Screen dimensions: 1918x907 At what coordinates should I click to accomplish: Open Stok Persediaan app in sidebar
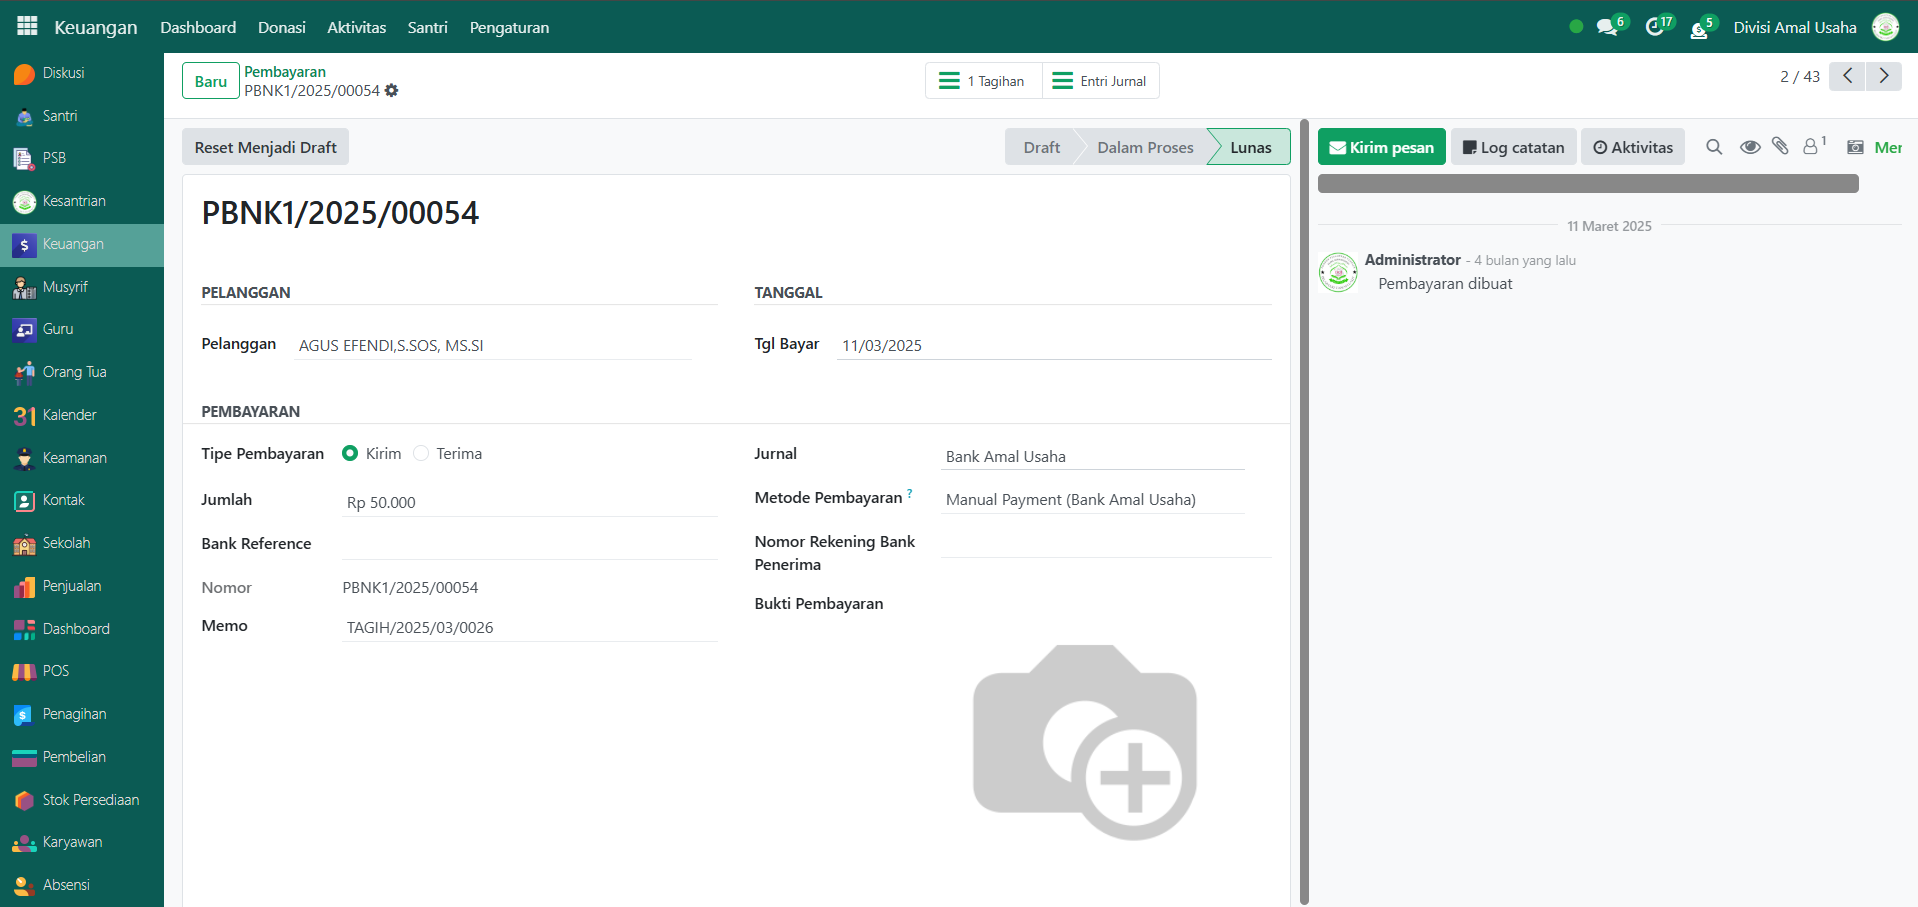(x=90, y=800)
